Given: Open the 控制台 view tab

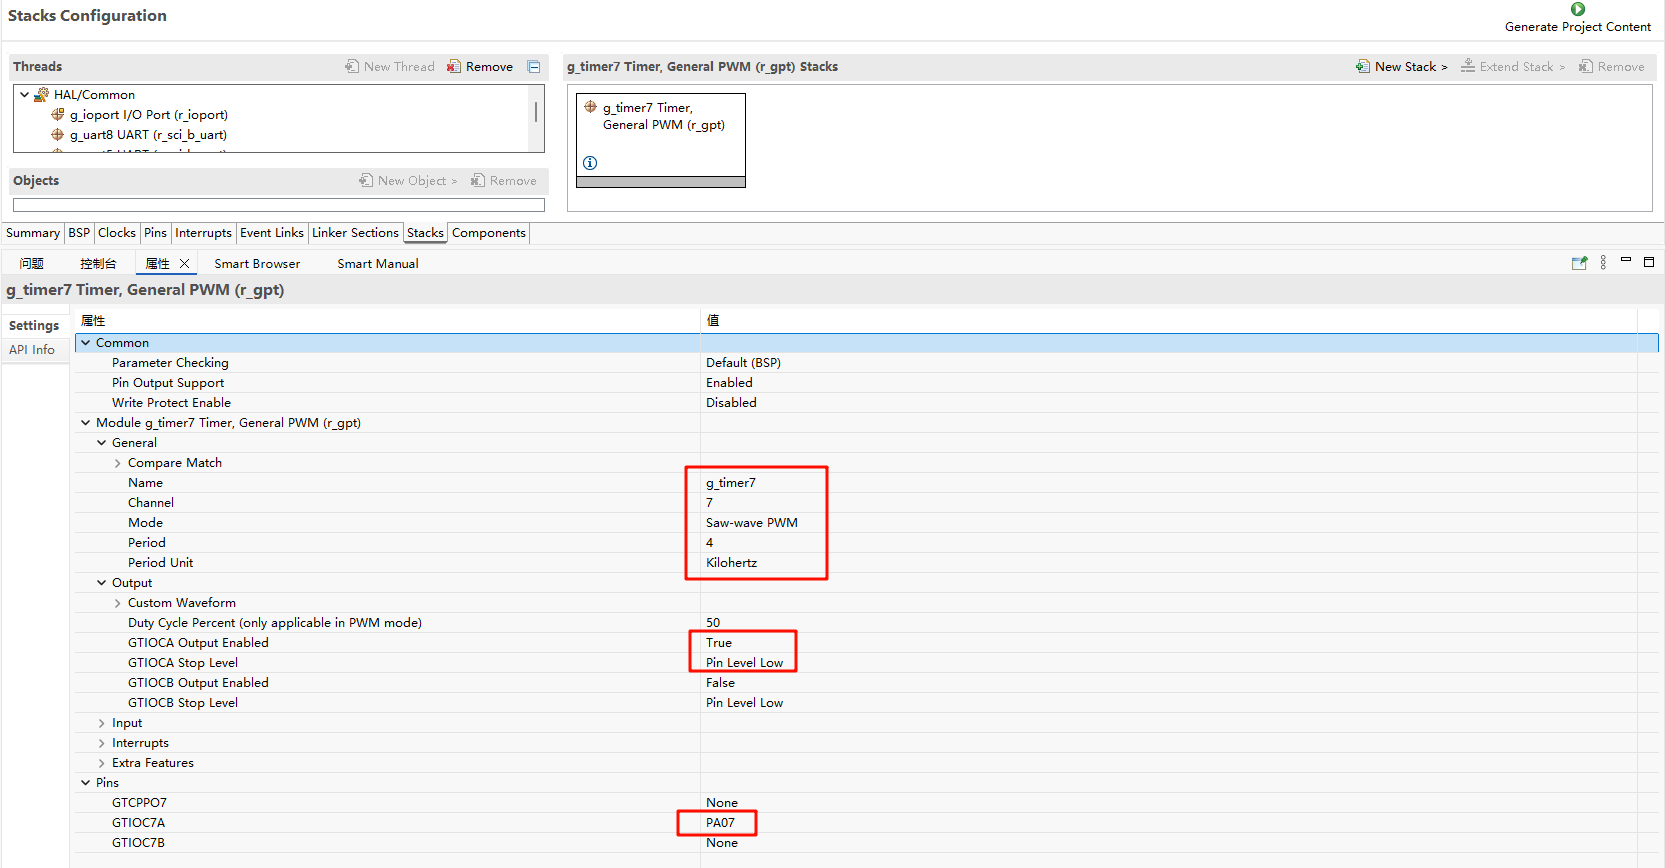Looking at the screenshot, I should (98, 264).
